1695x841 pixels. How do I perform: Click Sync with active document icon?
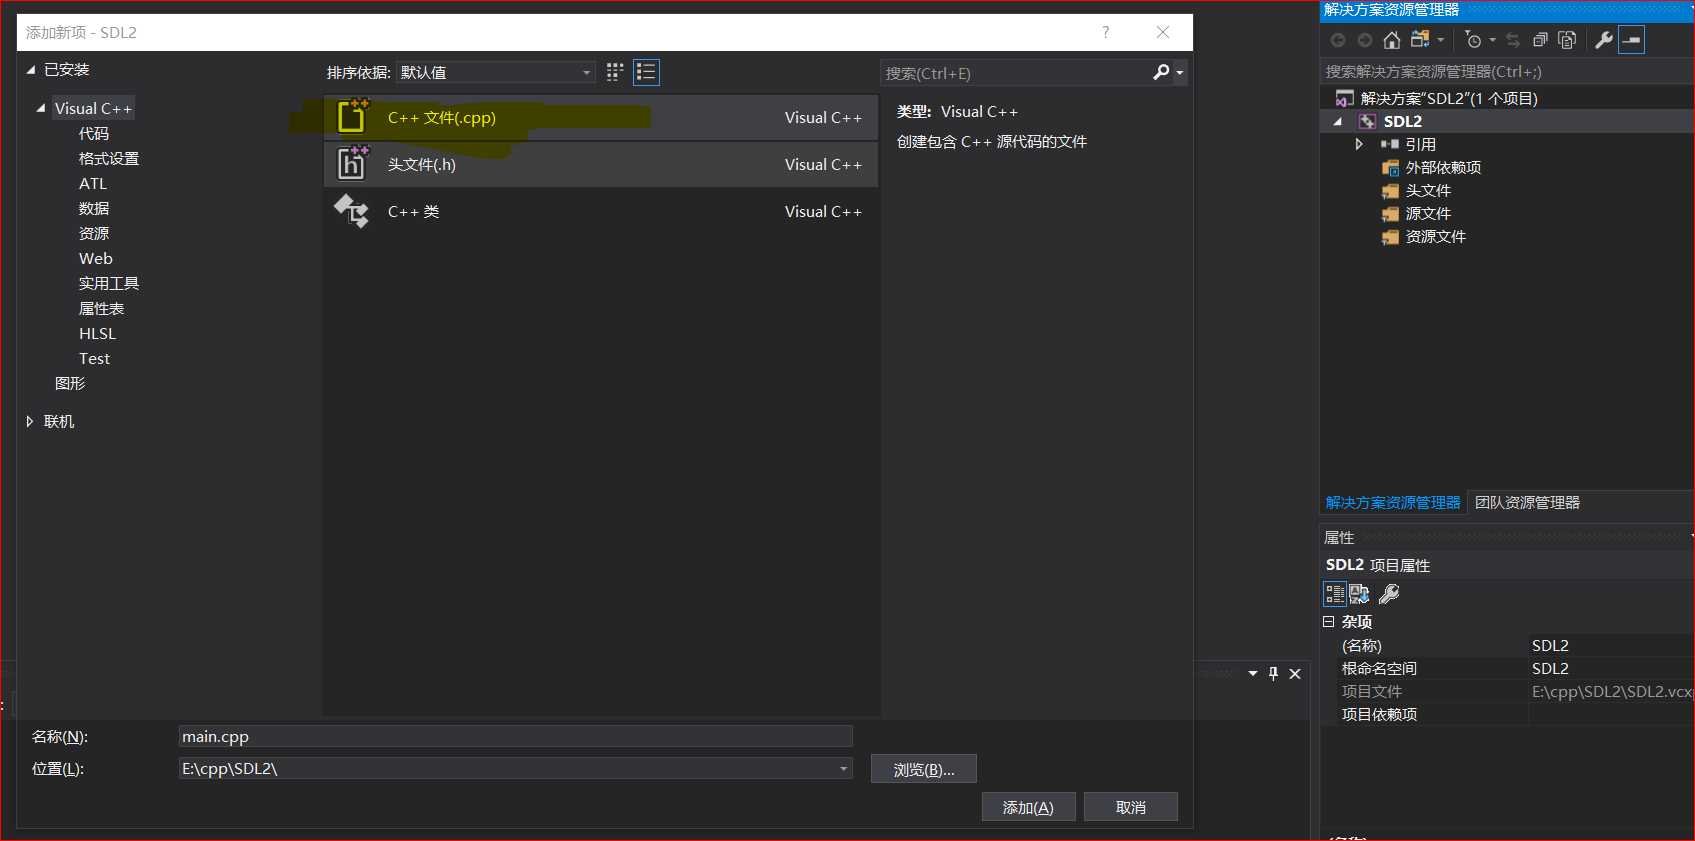[x=1513, y=40]
